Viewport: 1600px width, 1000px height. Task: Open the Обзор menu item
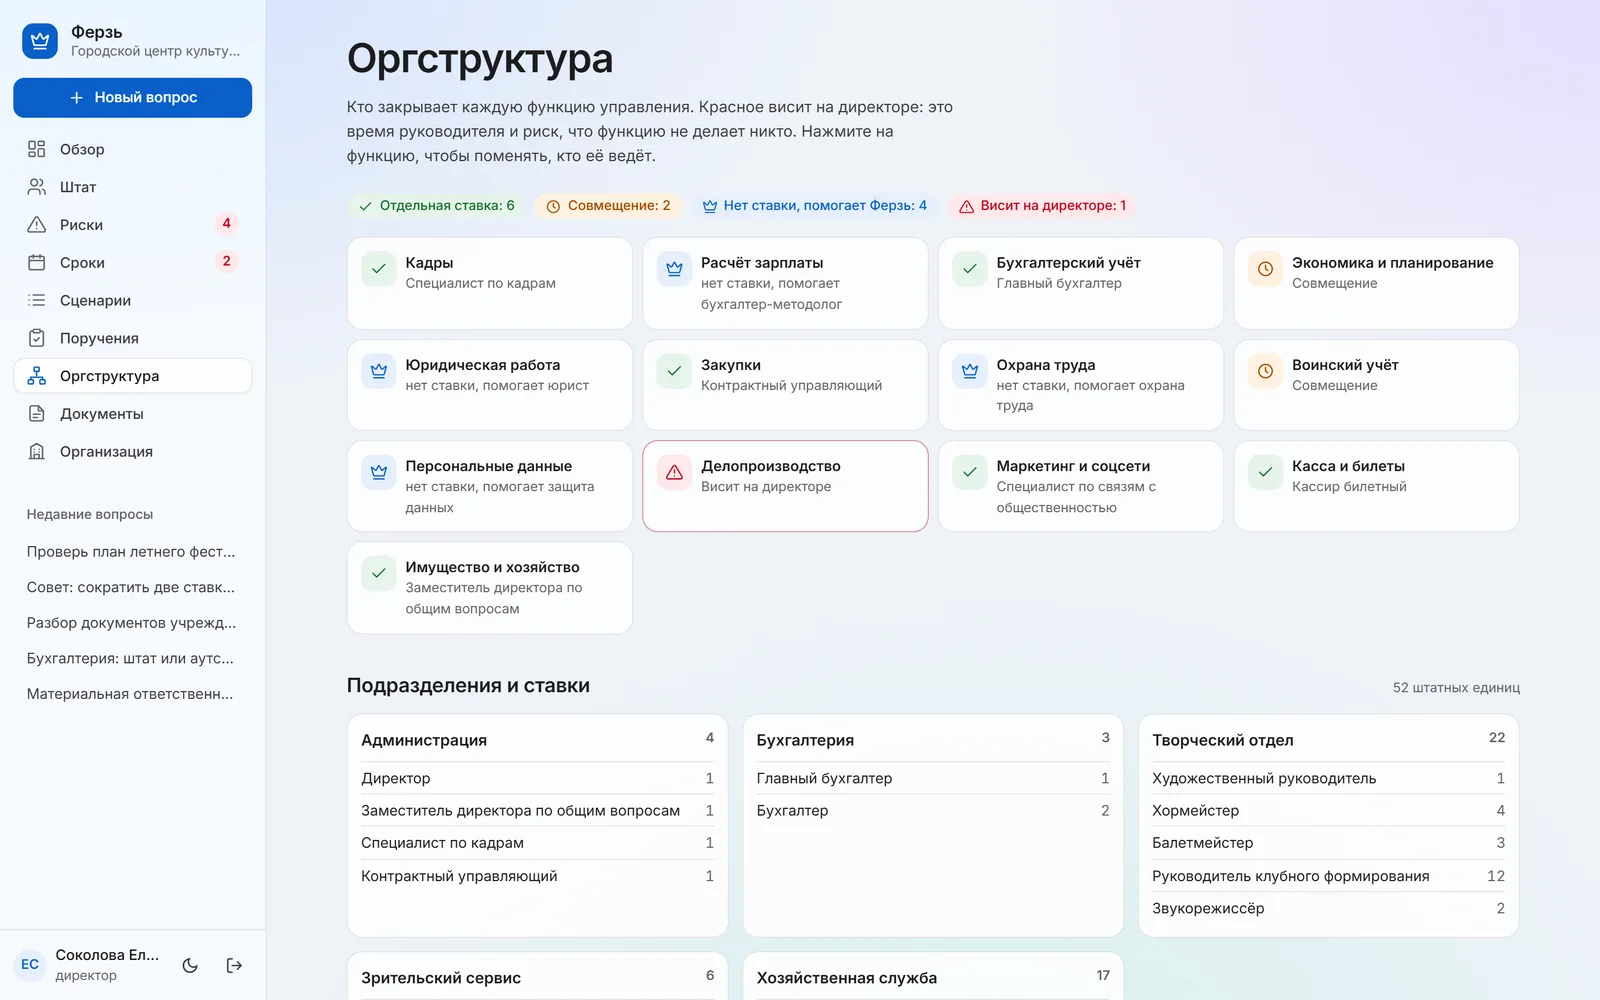point(132,149)
